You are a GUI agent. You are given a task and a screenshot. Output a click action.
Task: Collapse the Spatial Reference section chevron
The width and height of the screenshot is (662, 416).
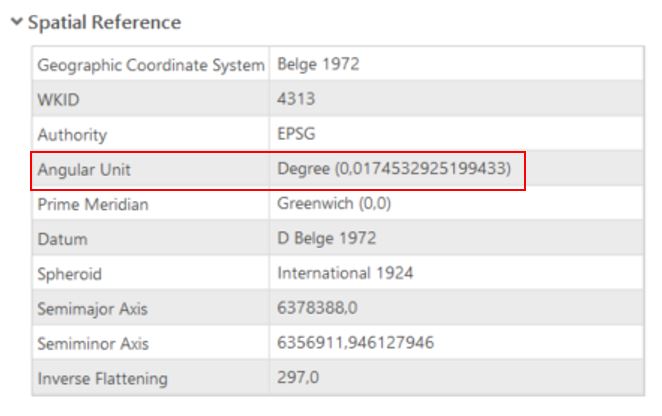pyautogui.click(x=17, y=22)
